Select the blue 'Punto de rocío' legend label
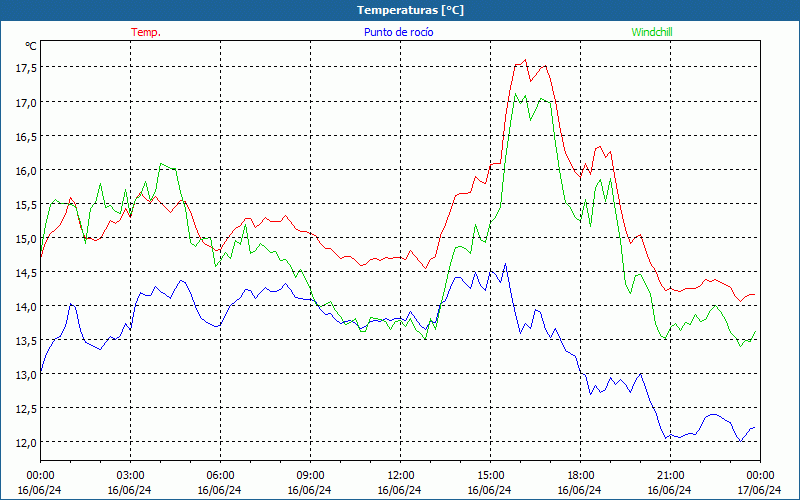Image resolution: width=800 pixels, height=500 pixels. [398, 32]
